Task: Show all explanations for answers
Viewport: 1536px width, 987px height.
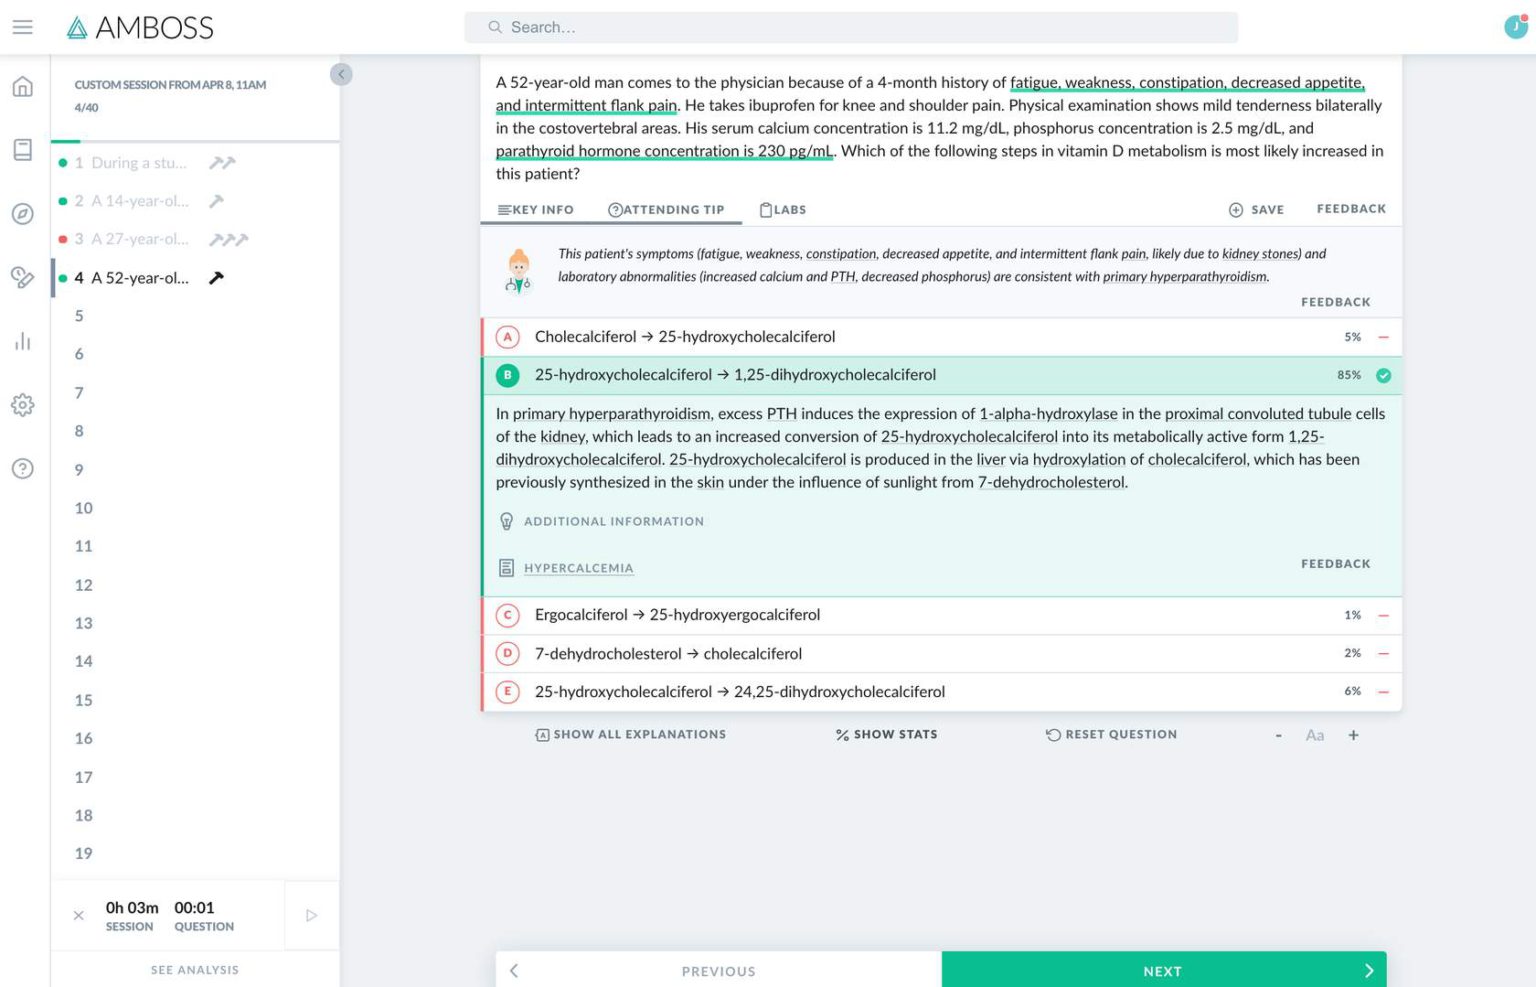Action: 631,735
